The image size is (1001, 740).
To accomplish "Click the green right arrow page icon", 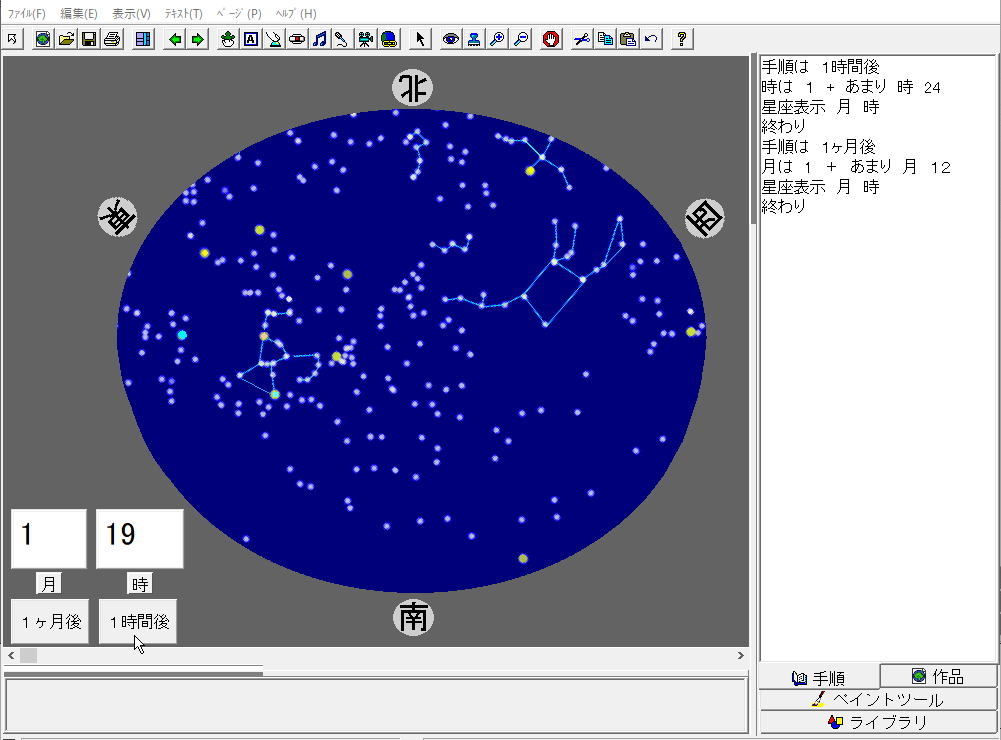I will pyautogui.click(x=198, y=39).
